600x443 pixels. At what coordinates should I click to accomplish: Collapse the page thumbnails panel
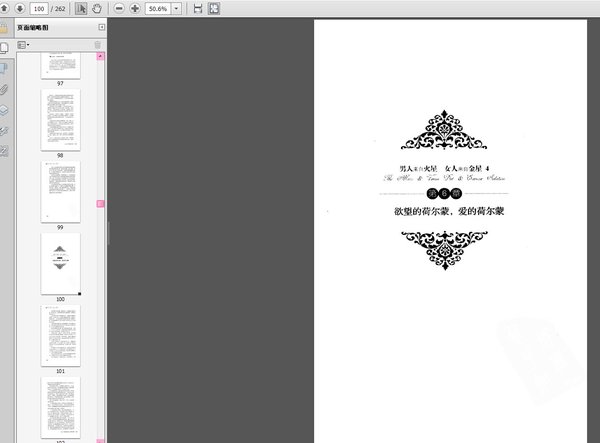click(x=101, y=27)
